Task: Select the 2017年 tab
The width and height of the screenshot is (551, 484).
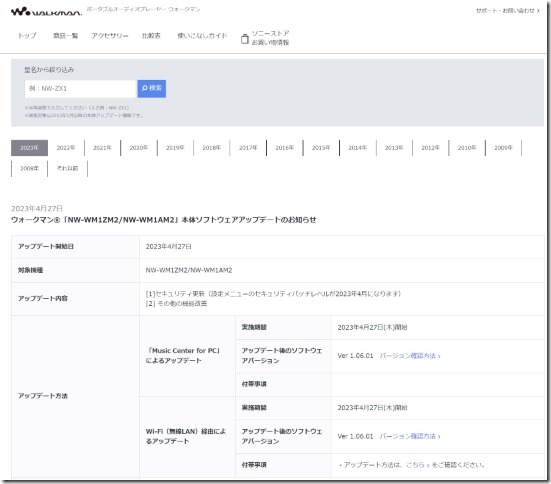Action: tap(248, 148)
